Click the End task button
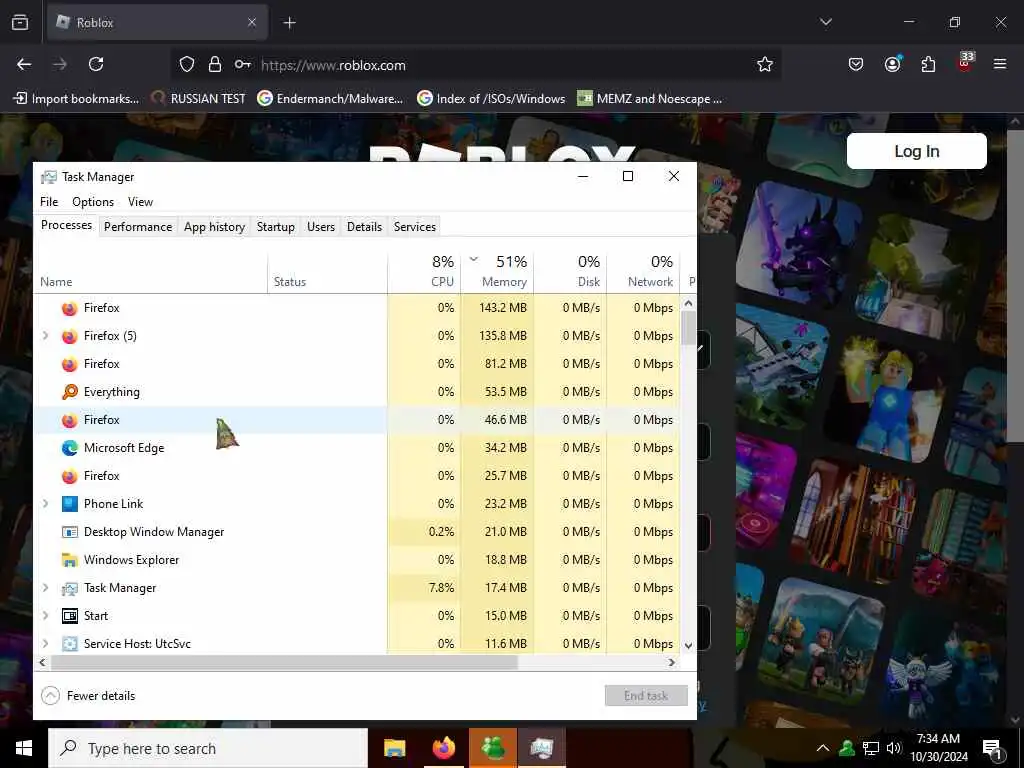Viewport: 1024px width, 768px height. tap(646, 696)
